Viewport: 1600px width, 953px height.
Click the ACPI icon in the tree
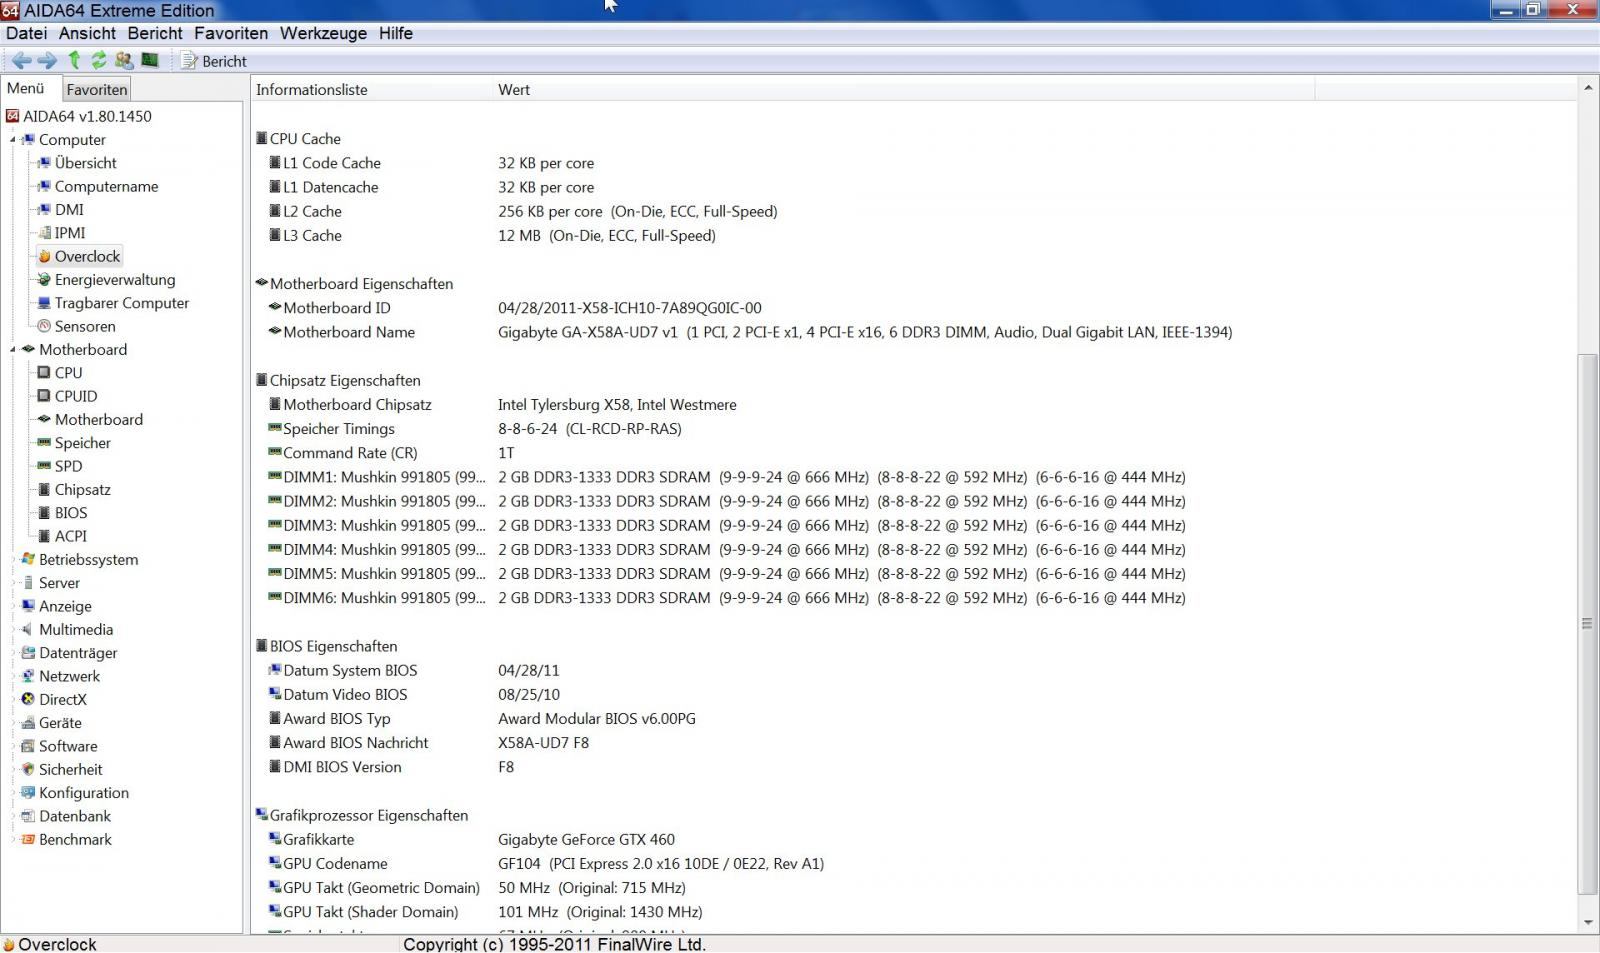(x=44, y=537)
